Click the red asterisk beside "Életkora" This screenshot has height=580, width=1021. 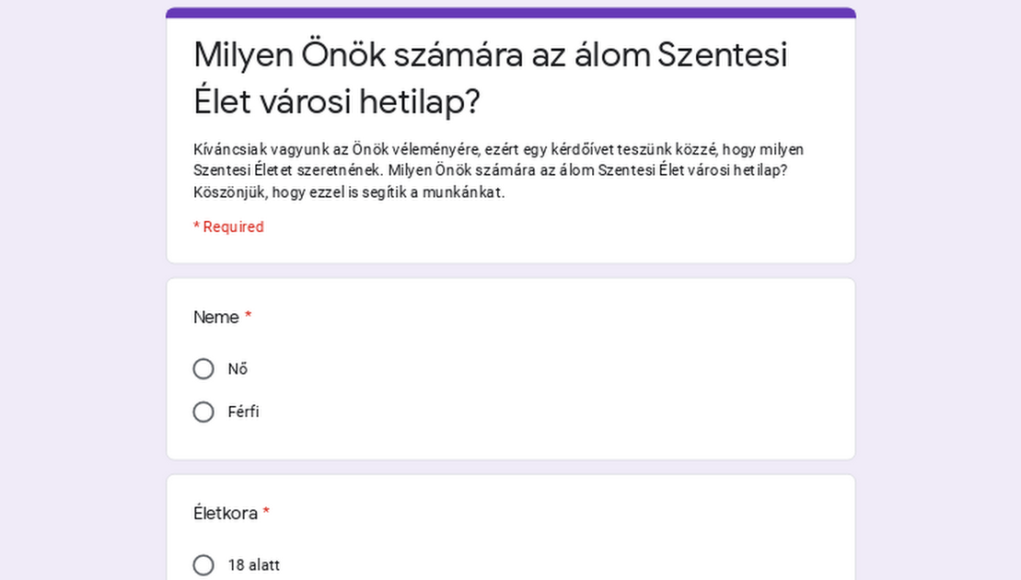tap(266, 513)
